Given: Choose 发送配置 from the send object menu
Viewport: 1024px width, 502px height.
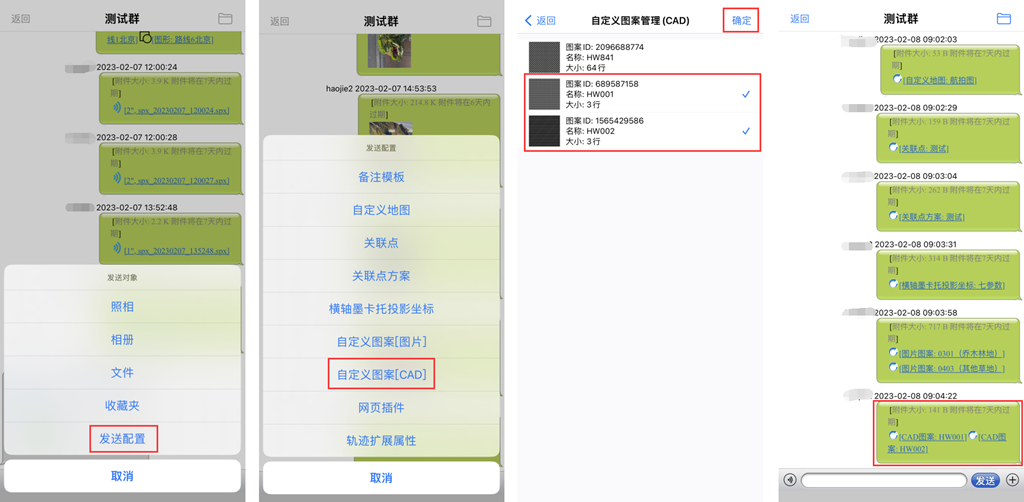Looking at the screenshot, I should point(122,439).
